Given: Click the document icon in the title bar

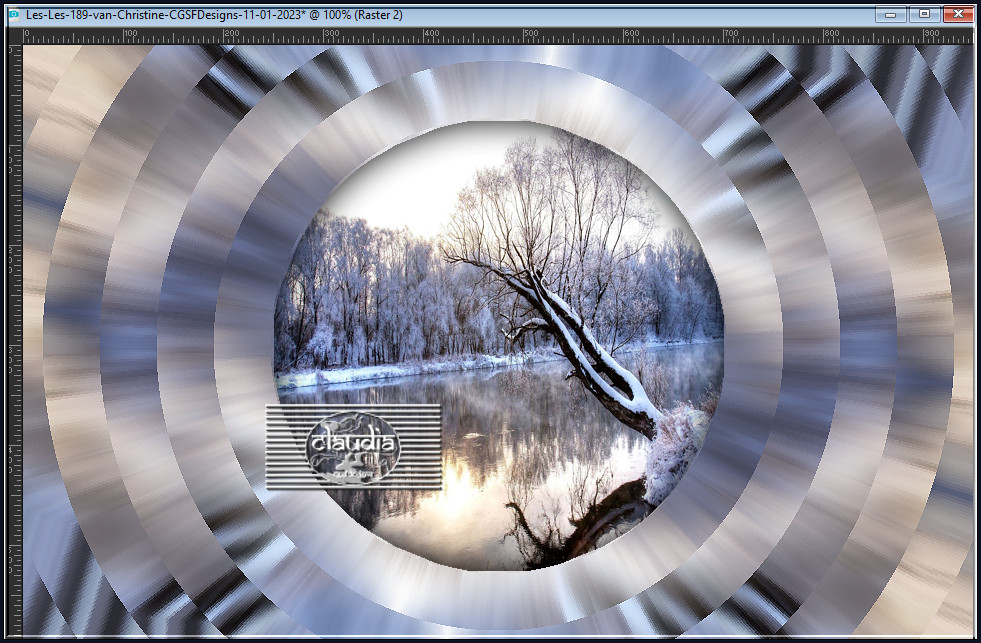Looking at the screenshot, I should (14, 14).
